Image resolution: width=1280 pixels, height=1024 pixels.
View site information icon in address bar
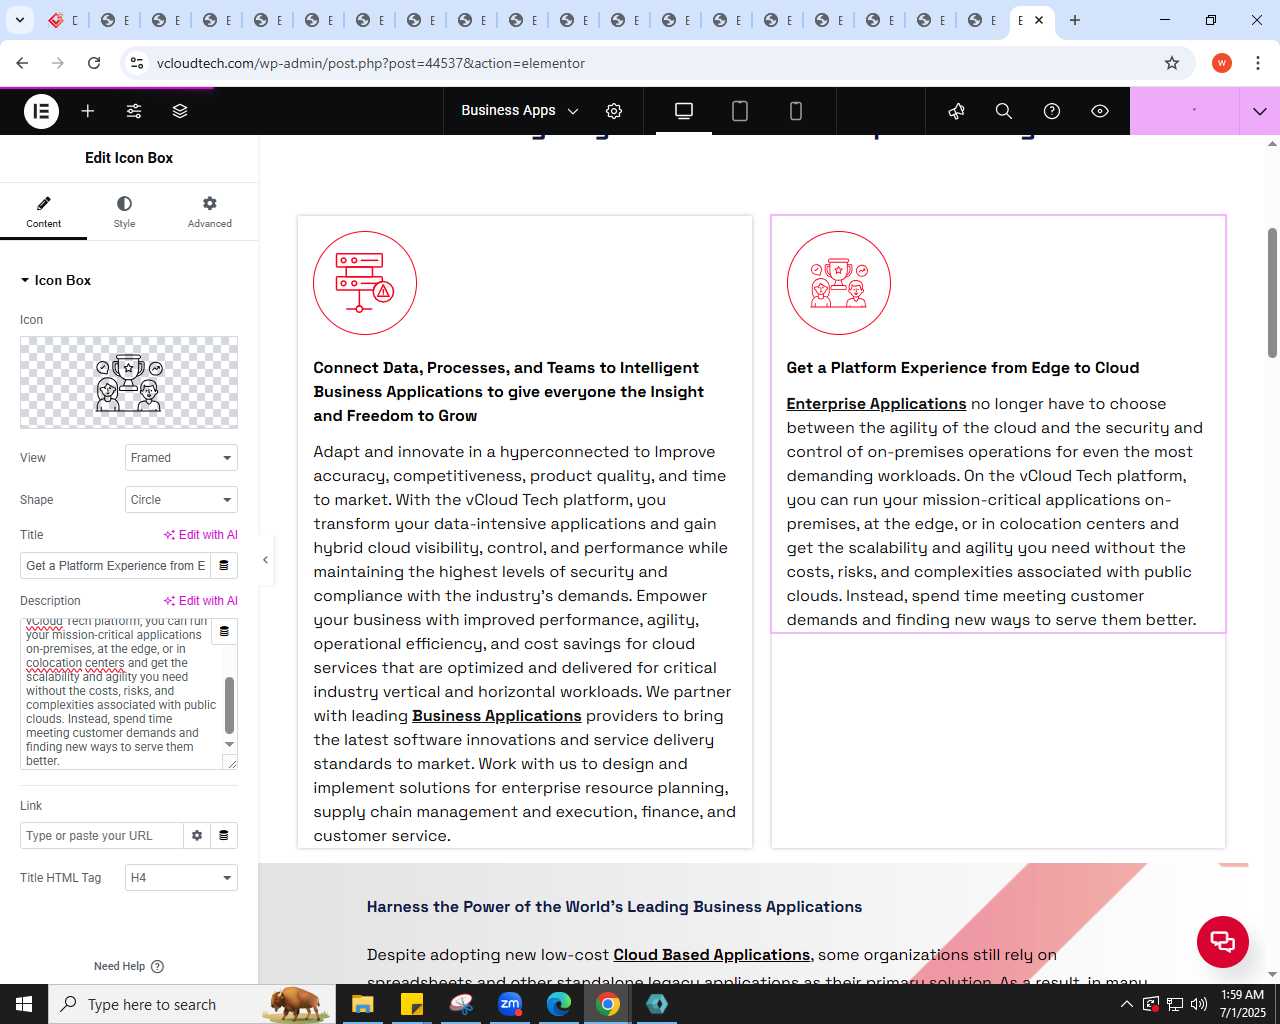click(x=138, y=63)
